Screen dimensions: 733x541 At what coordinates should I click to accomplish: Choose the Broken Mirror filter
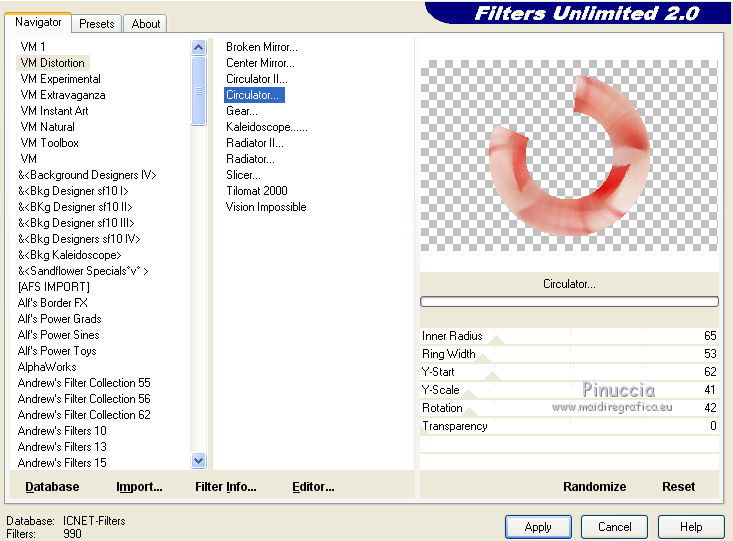[x=261, y=47]
